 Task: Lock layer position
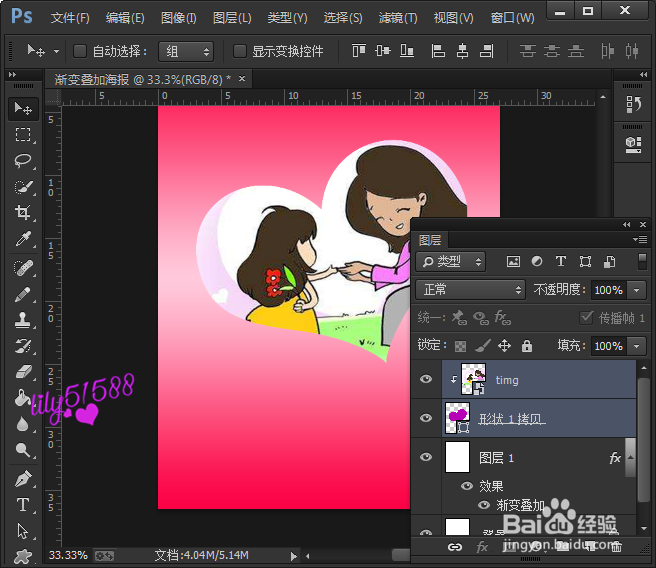click(505, 346)
